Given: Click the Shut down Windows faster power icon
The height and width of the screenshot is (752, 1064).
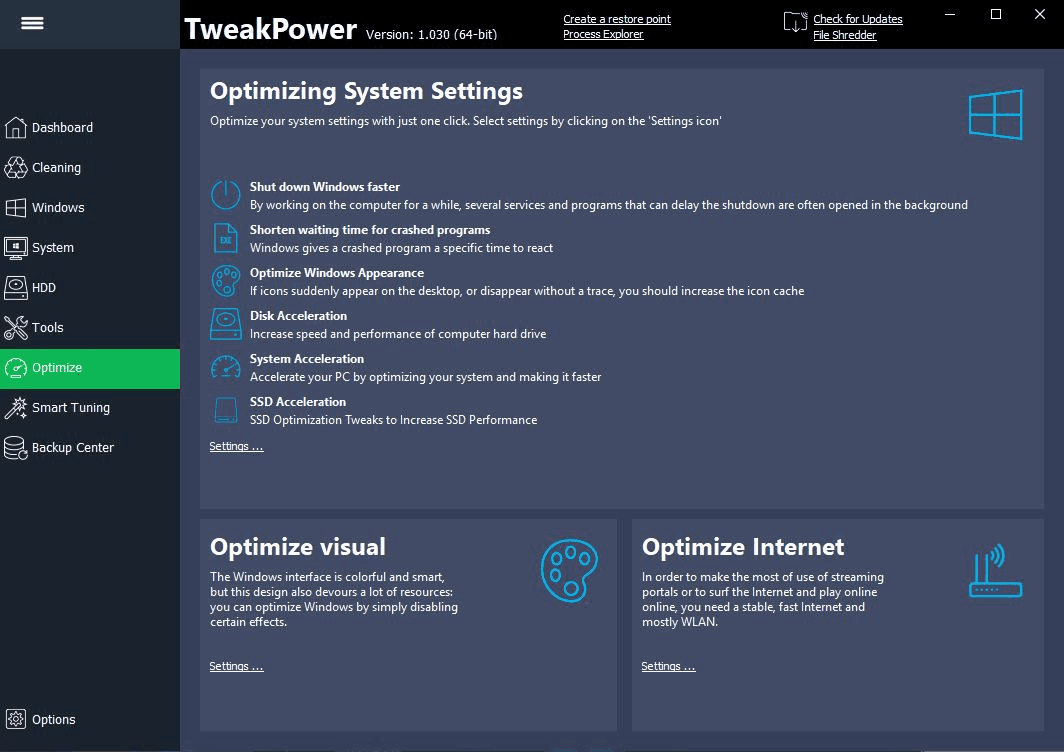Looking at the screenshot, I should pyautogui.click(x=225, y=195).
